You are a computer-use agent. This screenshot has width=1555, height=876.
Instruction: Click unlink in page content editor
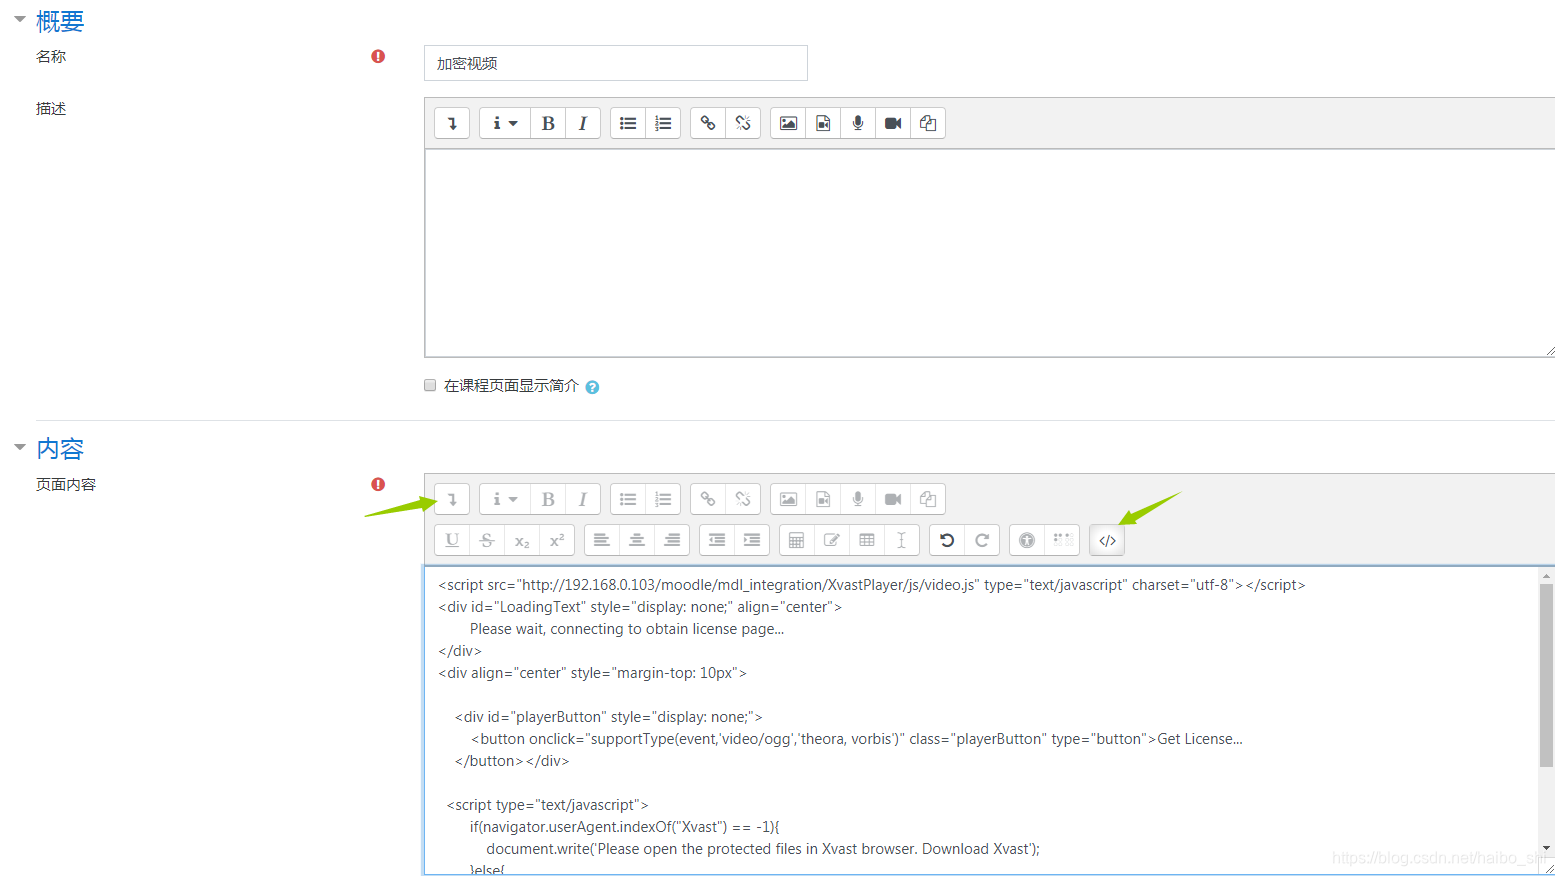tap(743, 499)
